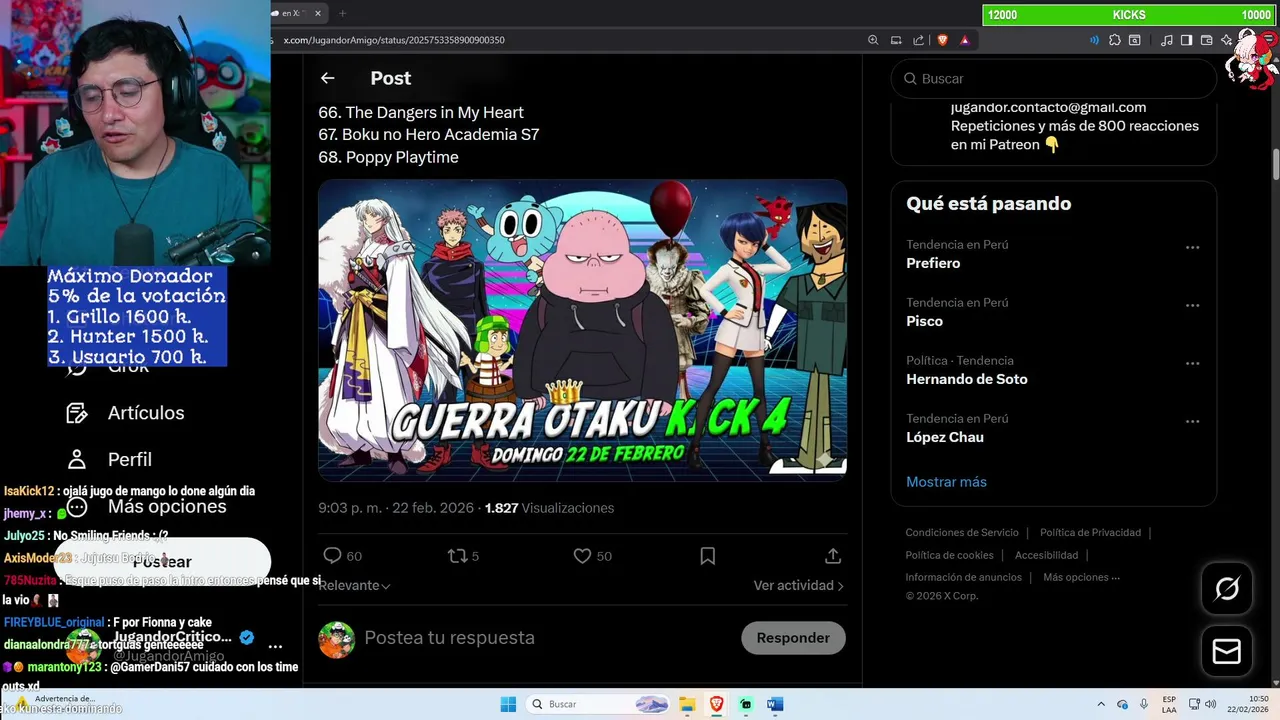Image resolution: width=1280 pixels, height=720 pixels.
Task: Expand 'Más opciones' in the footer
Action: coord(1081,577)
